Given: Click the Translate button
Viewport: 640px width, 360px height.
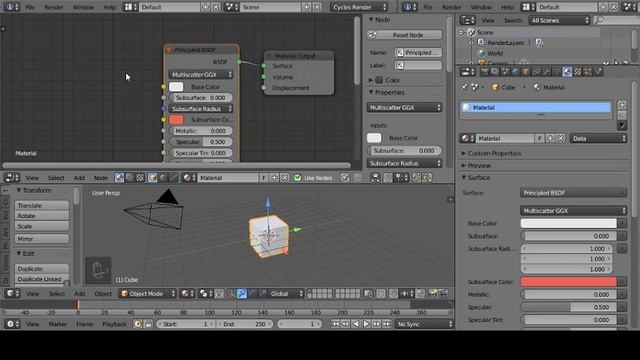Looking at the screenshot, I should [42, 205].
